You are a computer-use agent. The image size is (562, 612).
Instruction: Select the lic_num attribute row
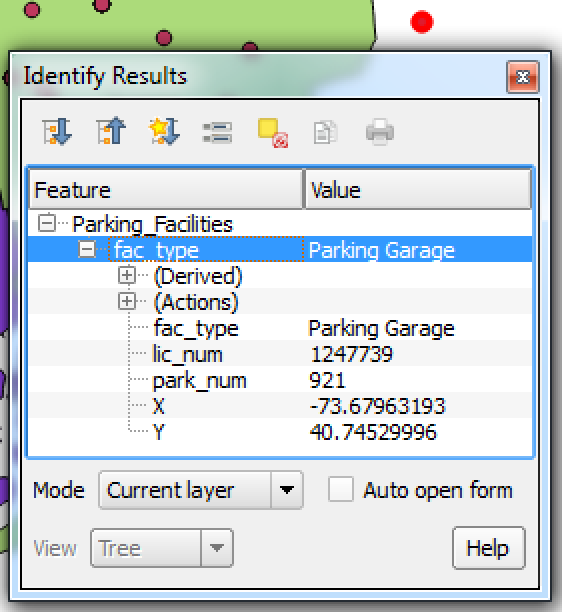pos(280,354)
